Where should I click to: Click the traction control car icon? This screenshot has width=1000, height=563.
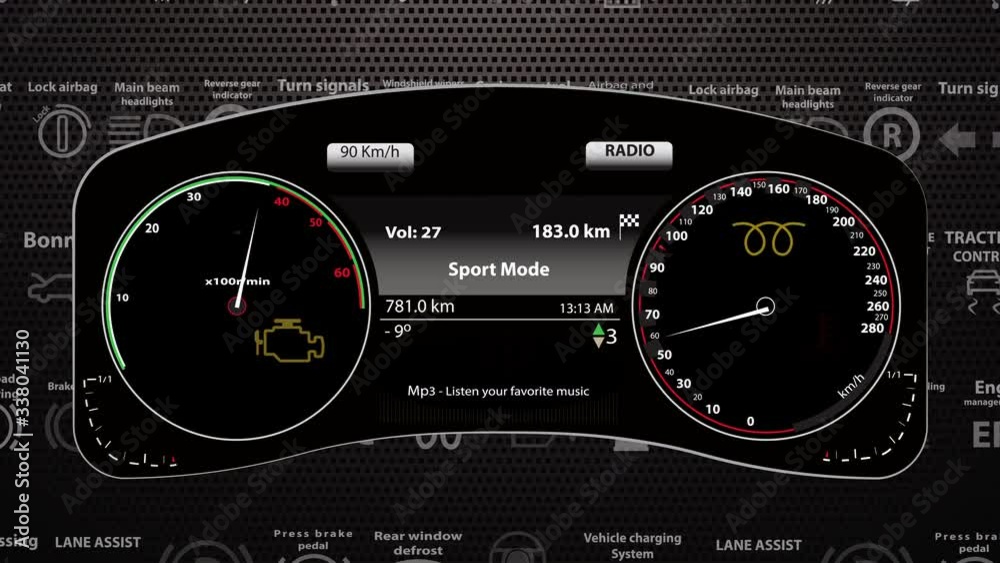(x=984, y=291)
